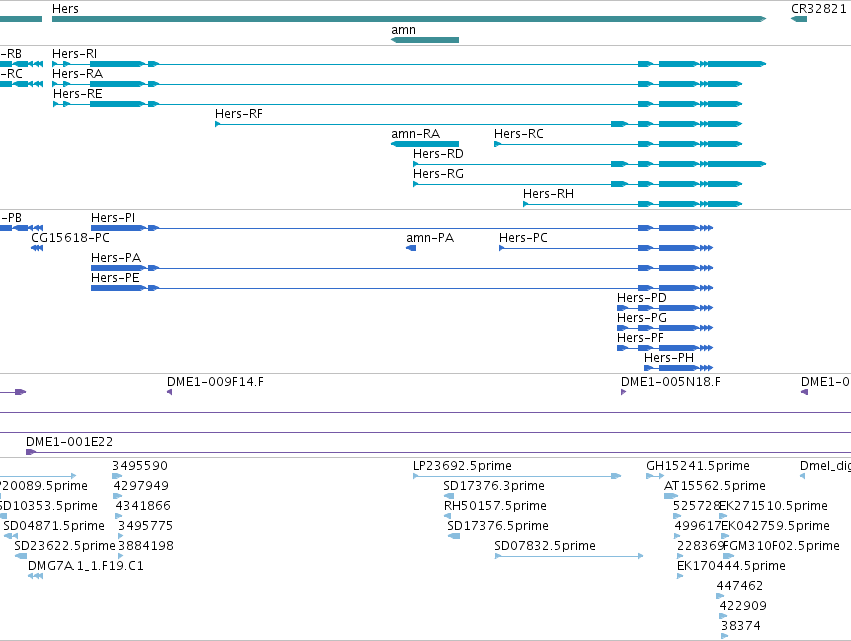The height and width of the screenshot is (641, 851).
Task: Click the Hers-RC transcript label
Action: click(x=518, y=134)
